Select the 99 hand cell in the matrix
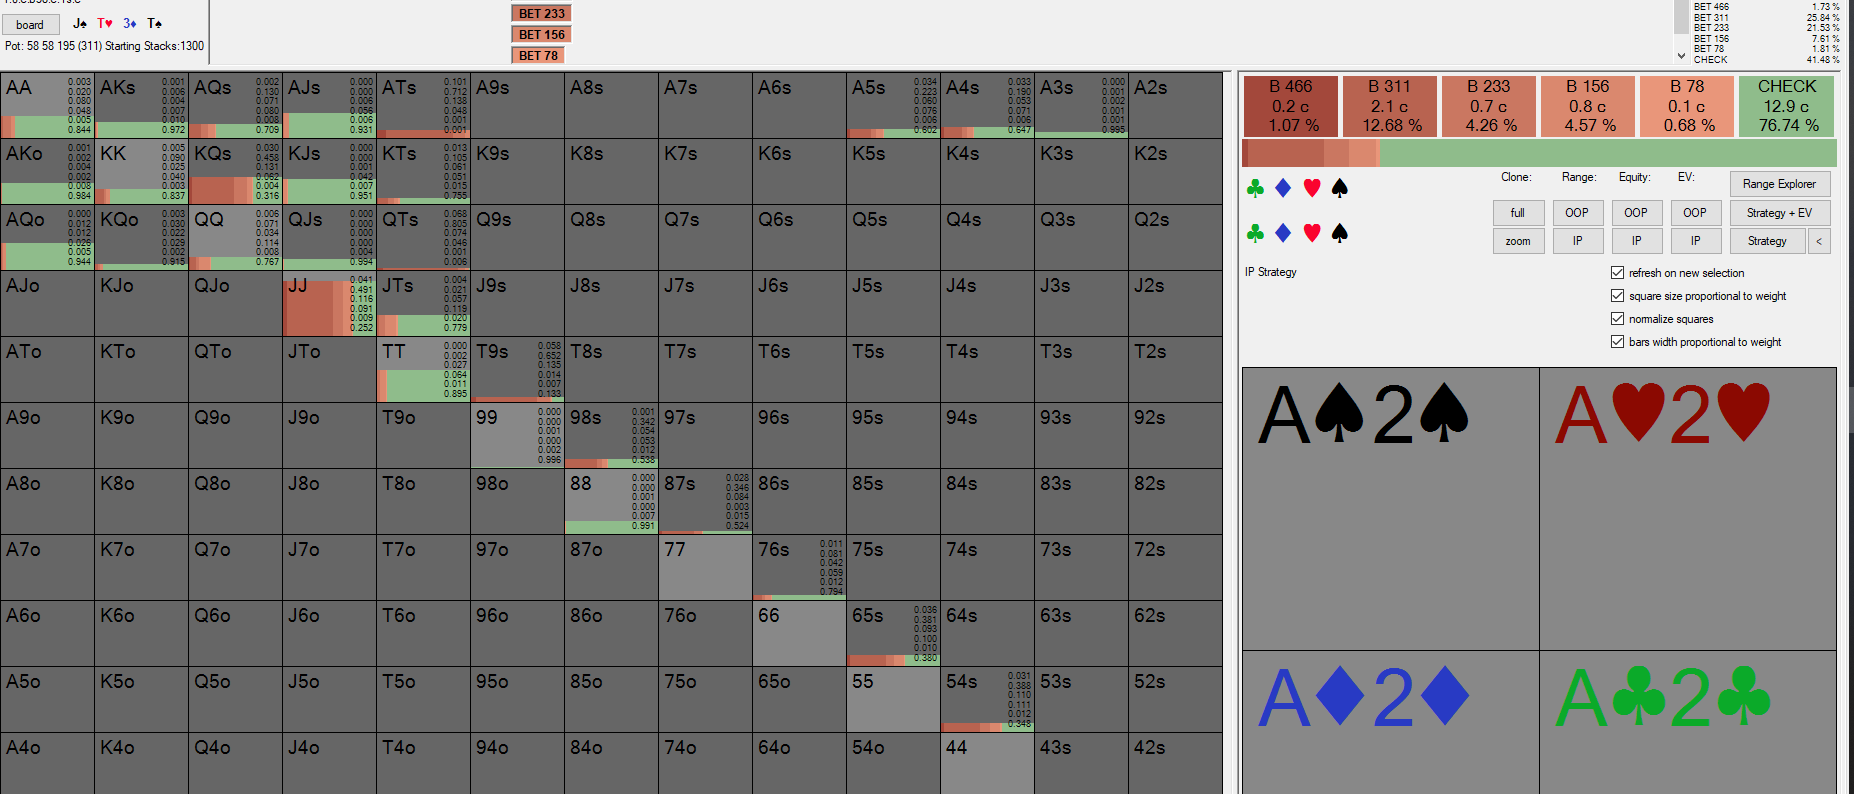The height and width of the screenshot is (794, 1854). (x=517, y=435)
